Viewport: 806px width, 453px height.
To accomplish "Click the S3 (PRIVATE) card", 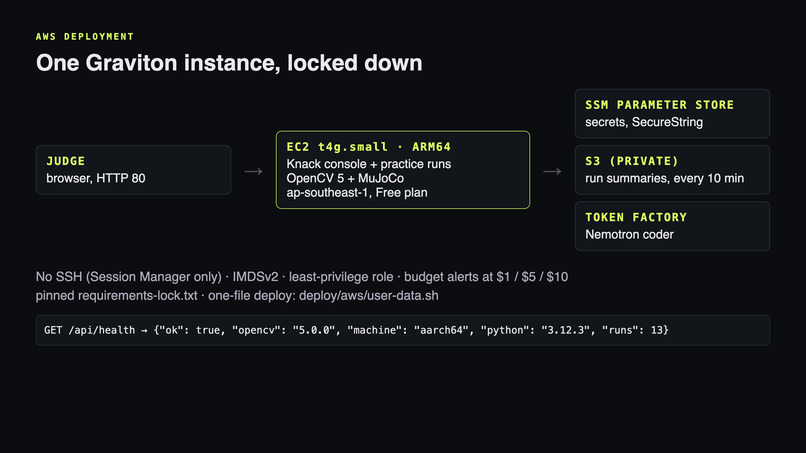I will click(x=672, y=170).
